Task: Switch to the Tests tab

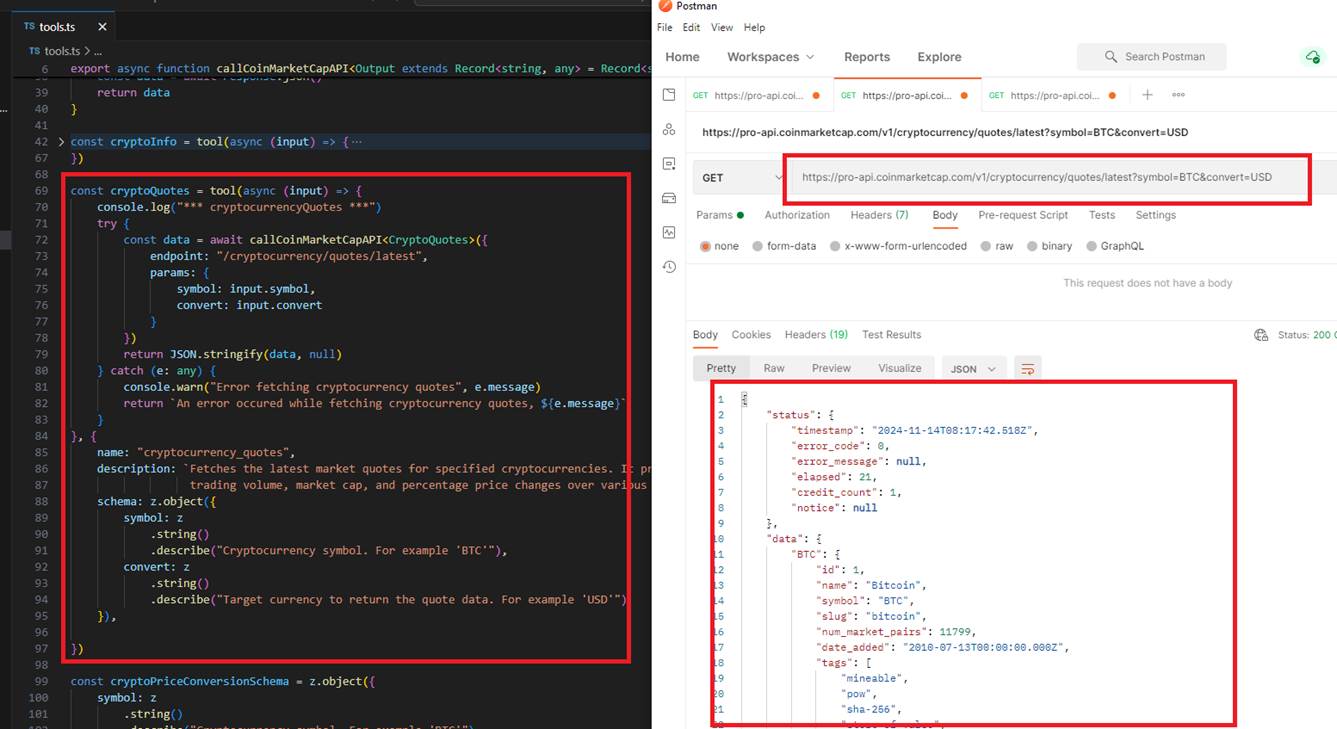Action: [1102, 215]
